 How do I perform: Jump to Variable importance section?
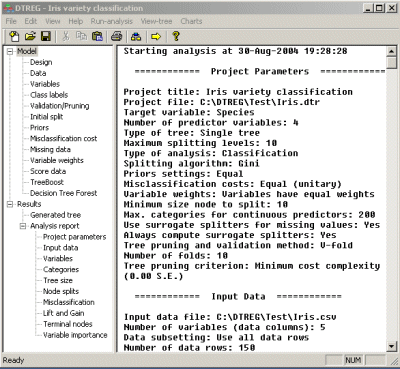pos(75,335)
